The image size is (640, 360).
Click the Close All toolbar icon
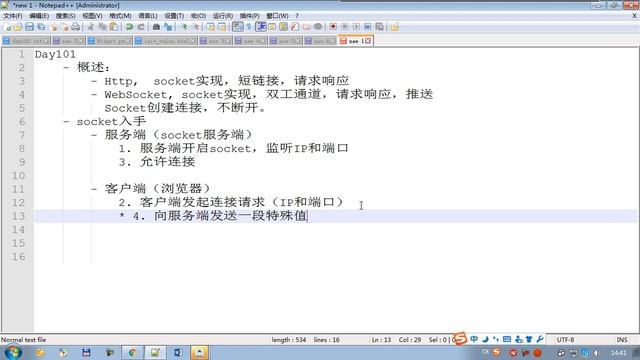[65, 27]
